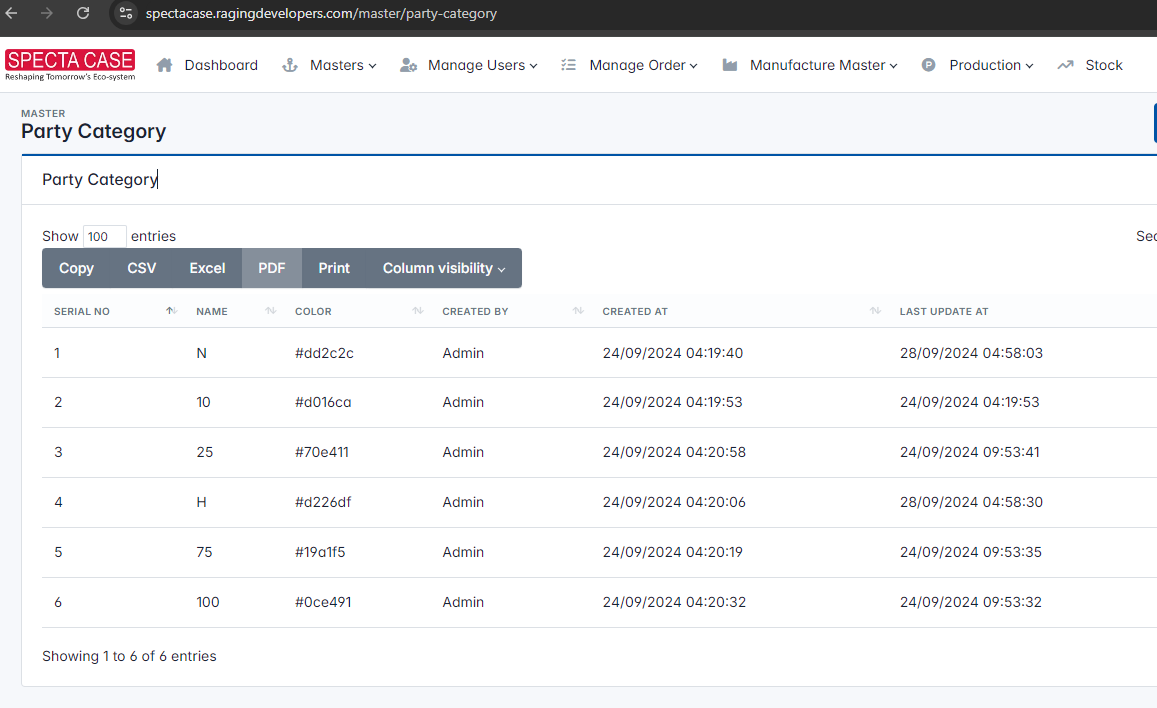Click the Stock trending arrow icon
Screen dimensions: 1157x708
pos(1065,65)
